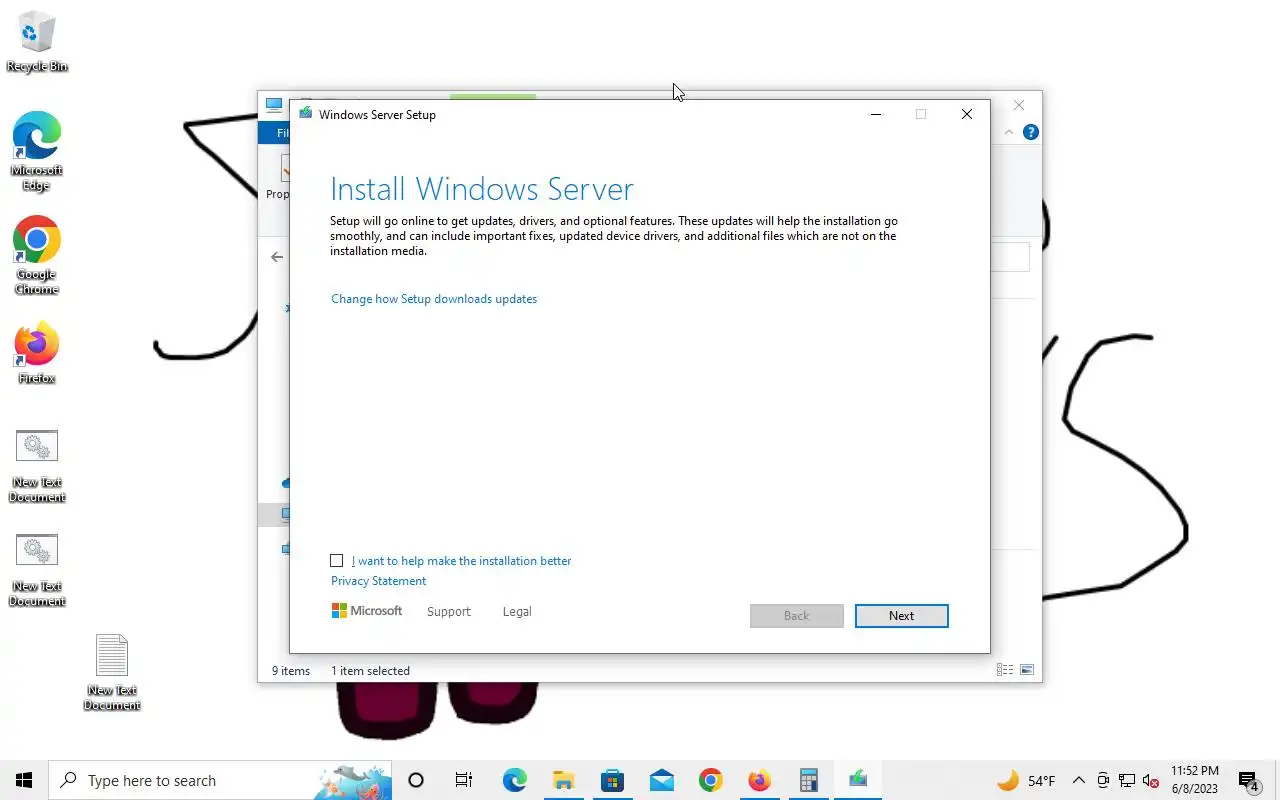Switch to Windows Setup taskbar icon
This screenshot has height=800, width=1280.
click(x=857, y=780)
